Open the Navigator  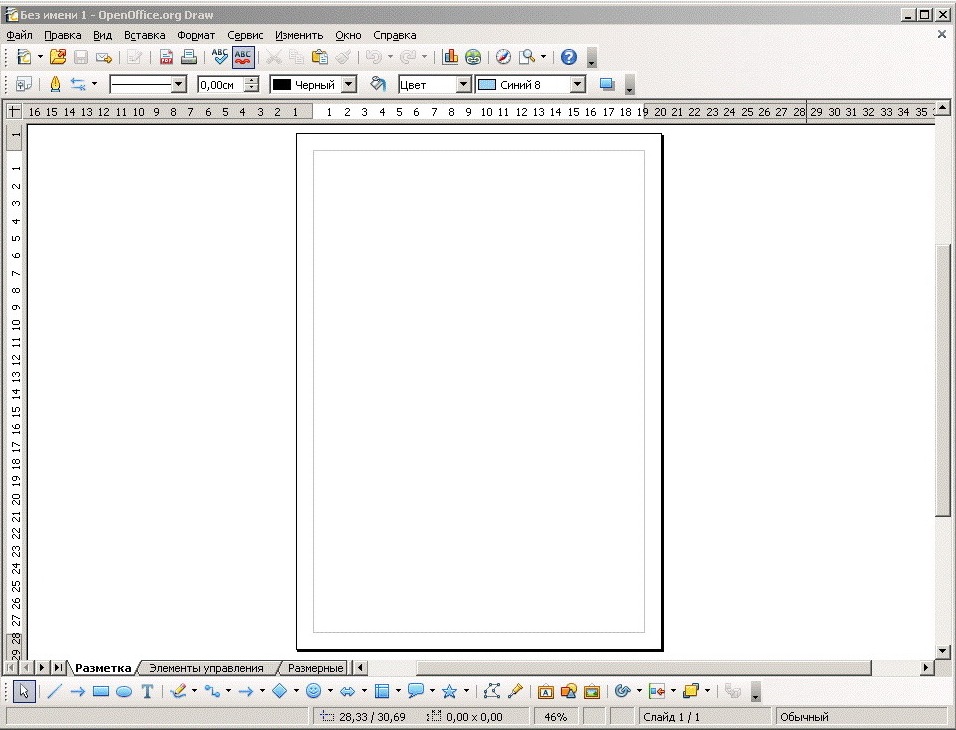(x=503, y=57)
